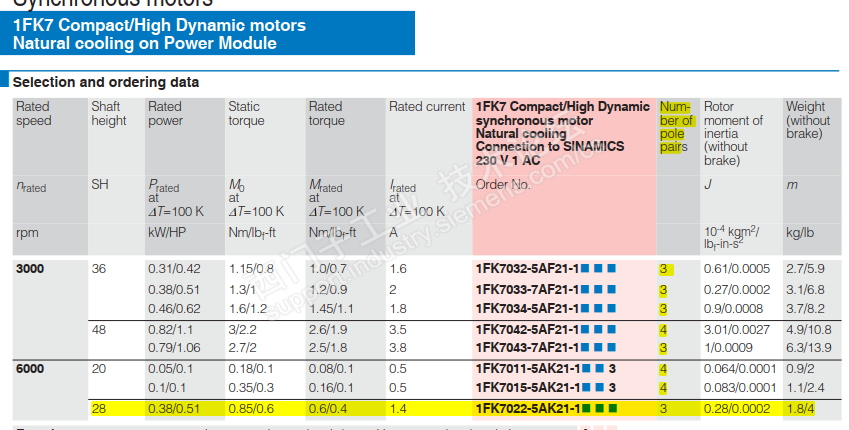Select the "Shaft height" column header
The image size is (849, 430).
(108, 113)
